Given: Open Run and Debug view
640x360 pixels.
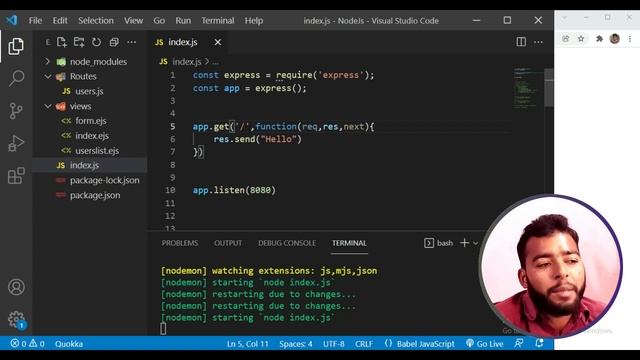Looking at the screenshot, I should point(16,143).
